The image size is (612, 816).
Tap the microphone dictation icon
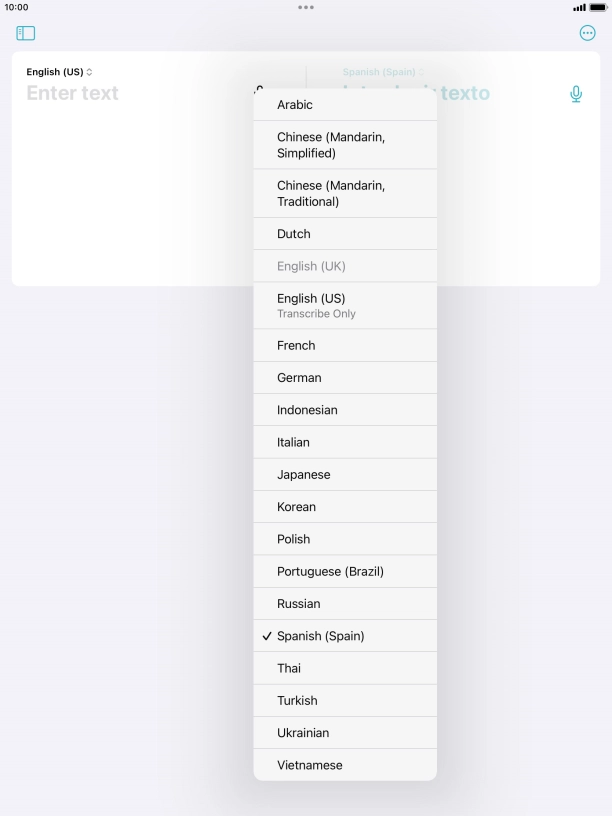(x=576, y=94)
